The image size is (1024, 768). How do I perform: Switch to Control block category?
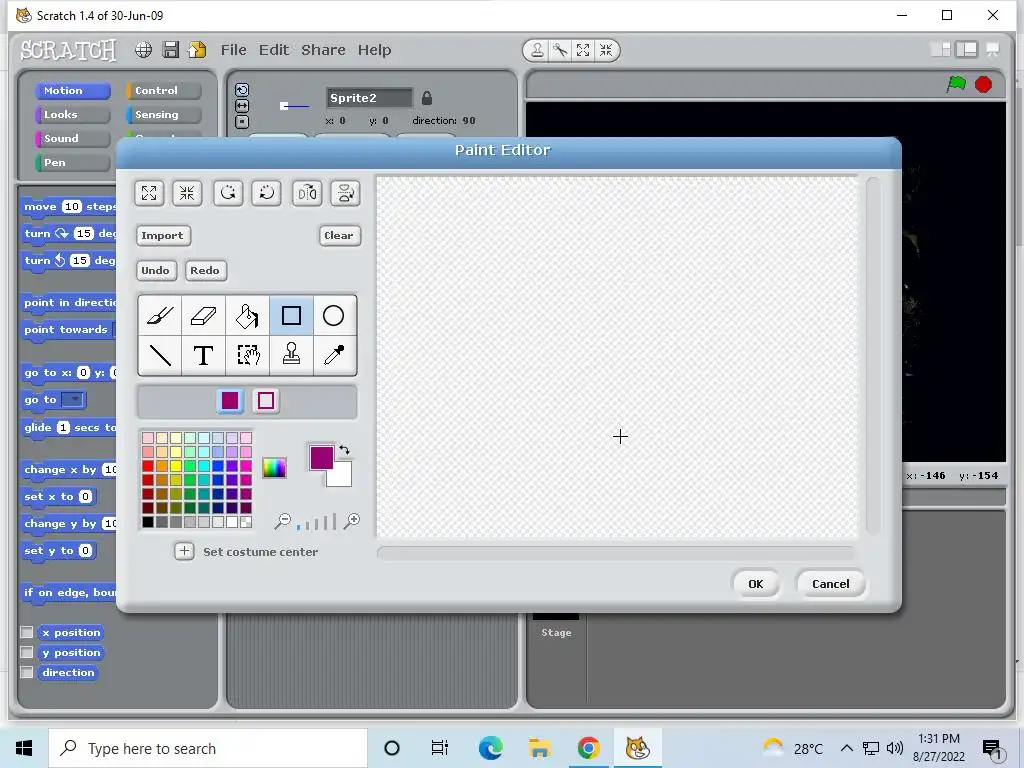(x=164, y=91)
